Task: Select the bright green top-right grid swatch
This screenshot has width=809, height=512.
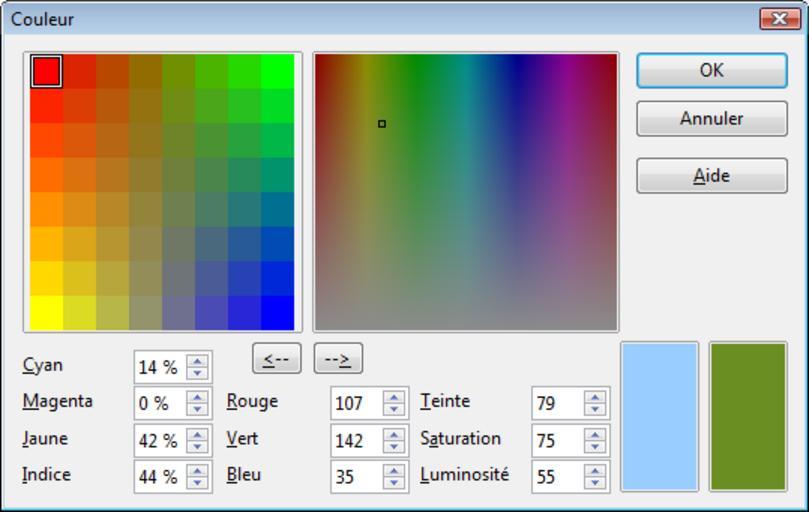Action: 277,71
